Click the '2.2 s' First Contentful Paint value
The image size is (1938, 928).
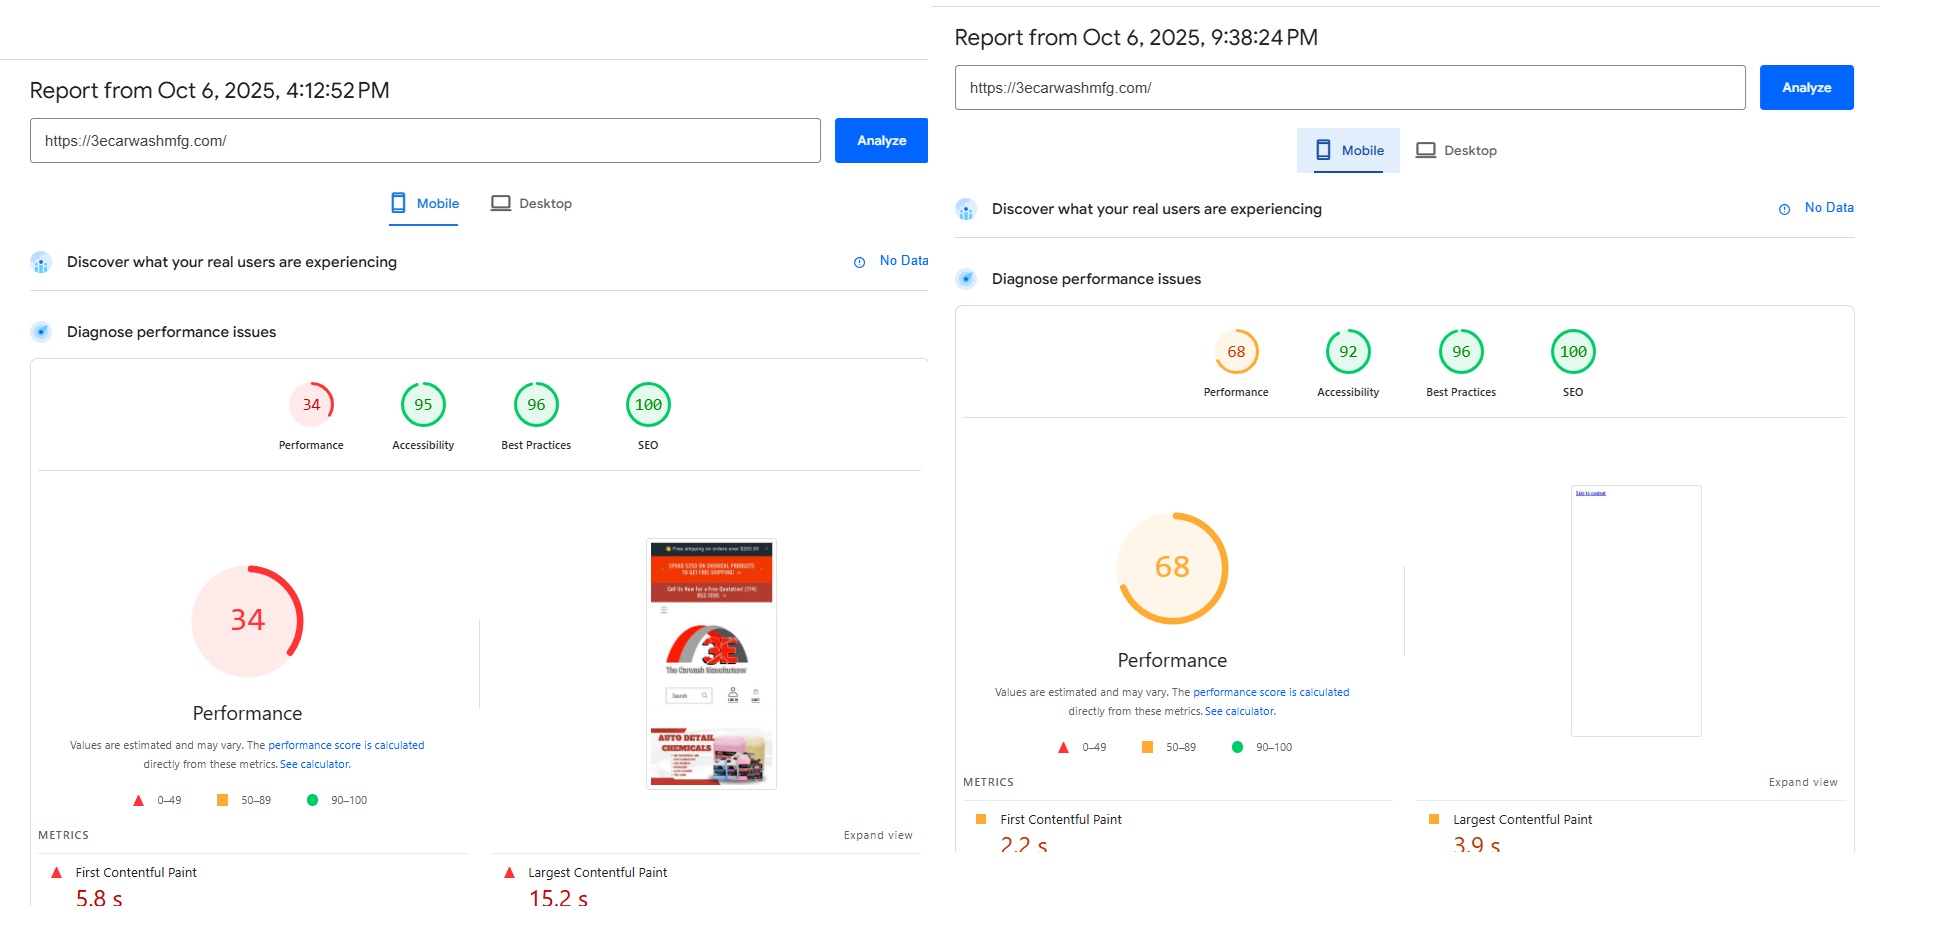pos(1024,845)
